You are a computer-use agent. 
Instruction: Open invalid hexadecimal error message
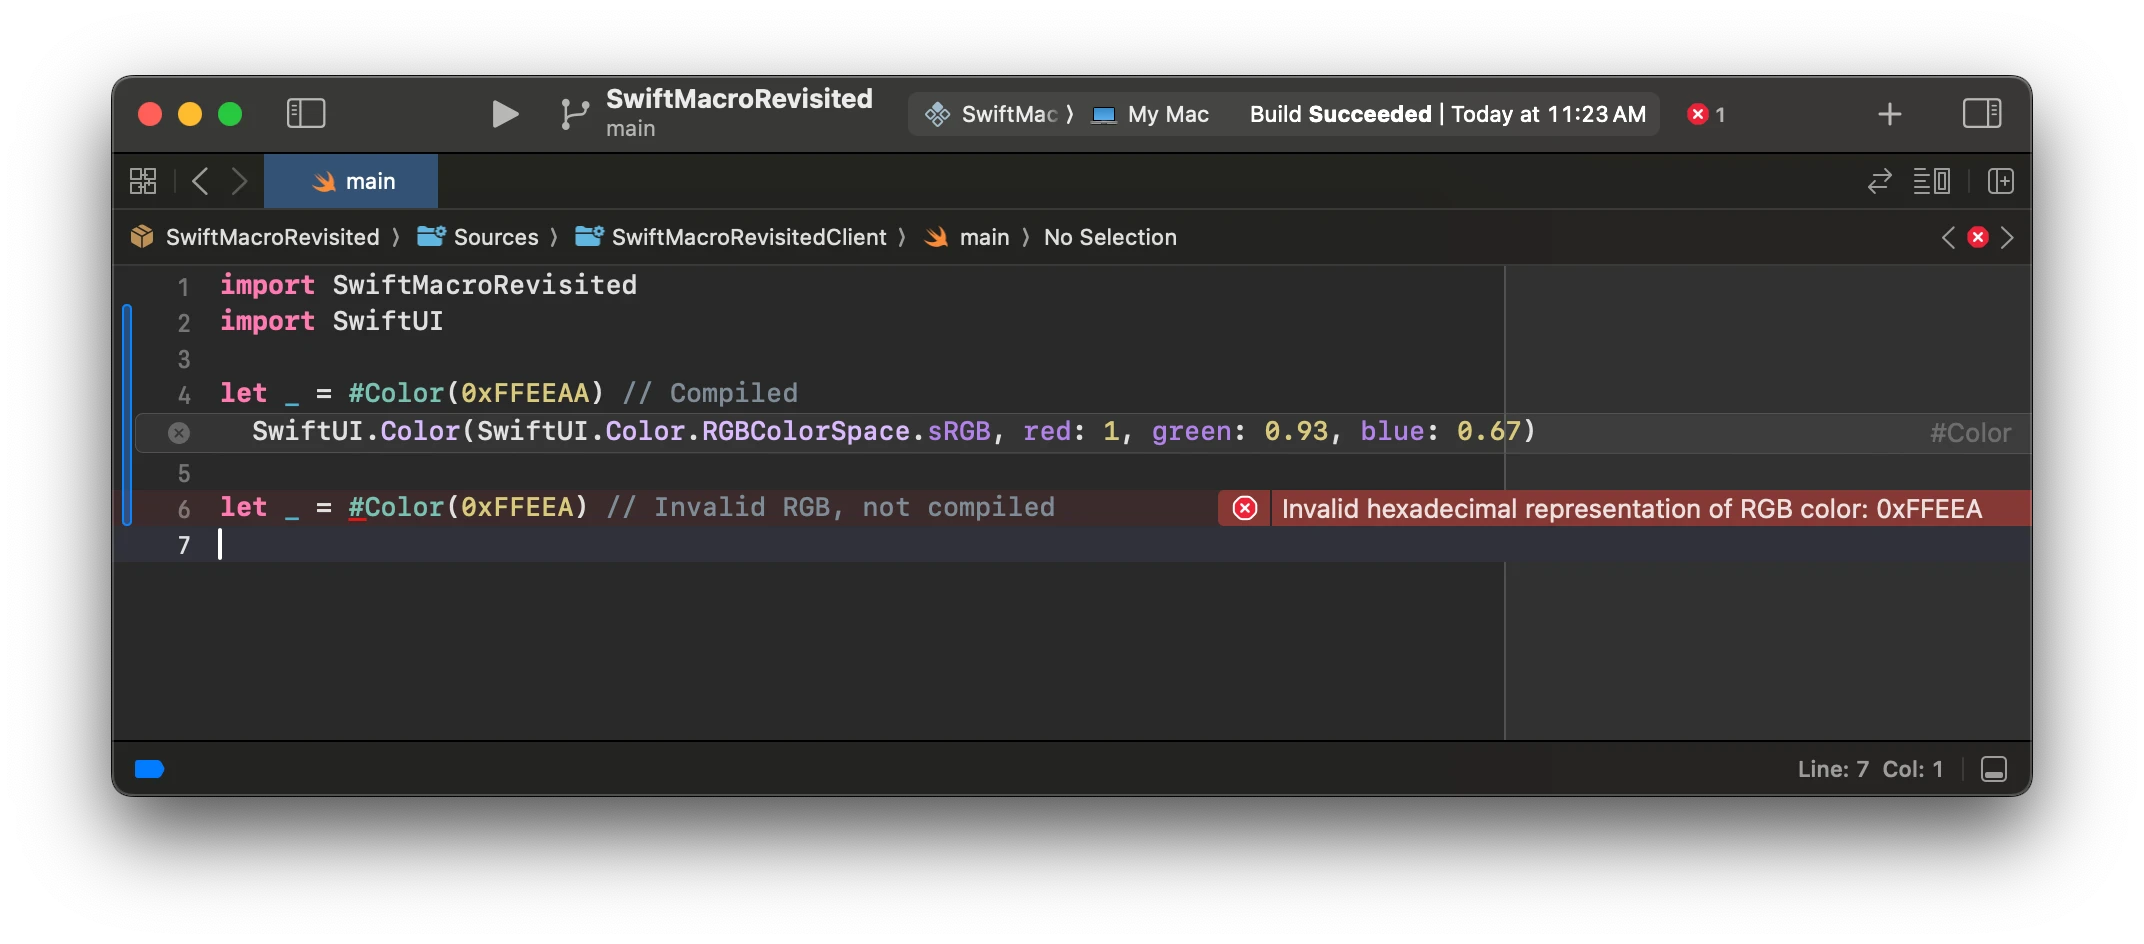pyautogui.click(x=1632, y=508)
